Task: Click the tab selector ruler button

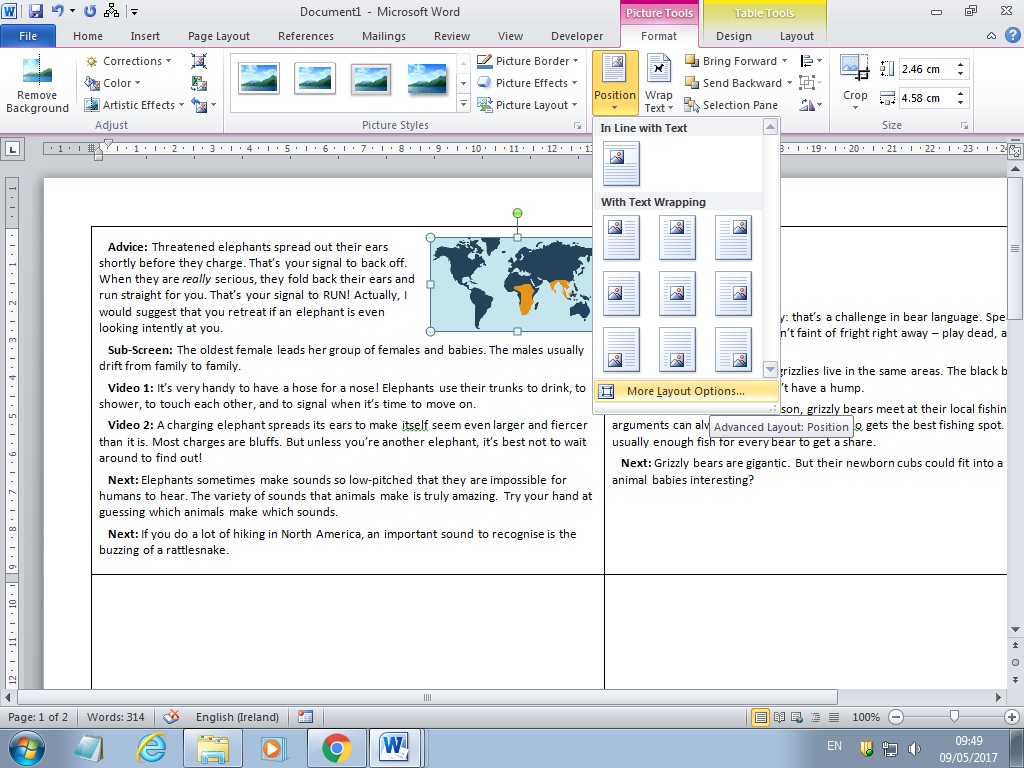Action: point(12,149)
